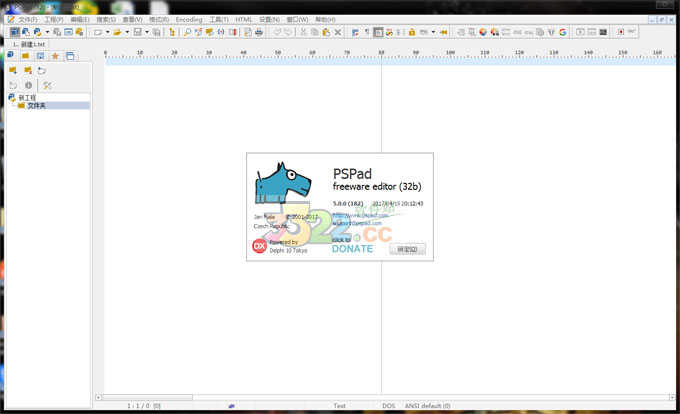Click the right scroll arrow at bottom
The height and width of the screenshot is (414, 680).
tap(672, 398)
